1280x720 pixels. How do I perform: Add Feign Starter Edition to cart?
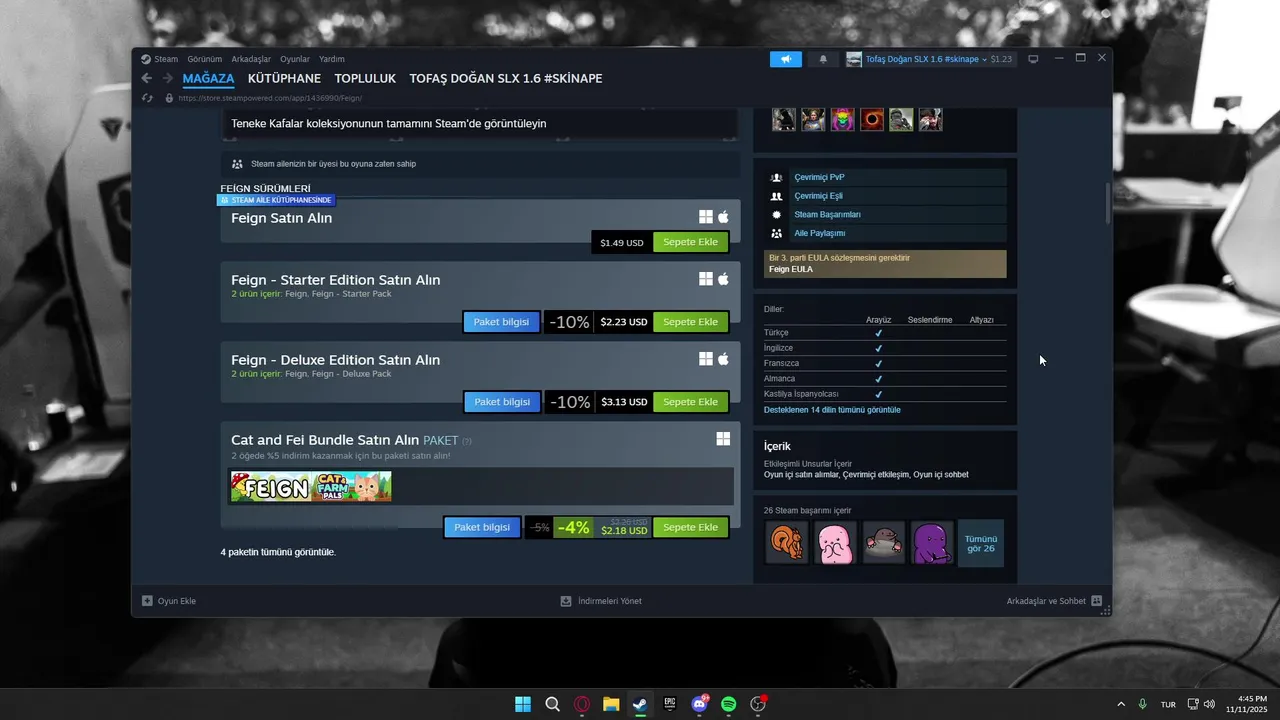691,322
